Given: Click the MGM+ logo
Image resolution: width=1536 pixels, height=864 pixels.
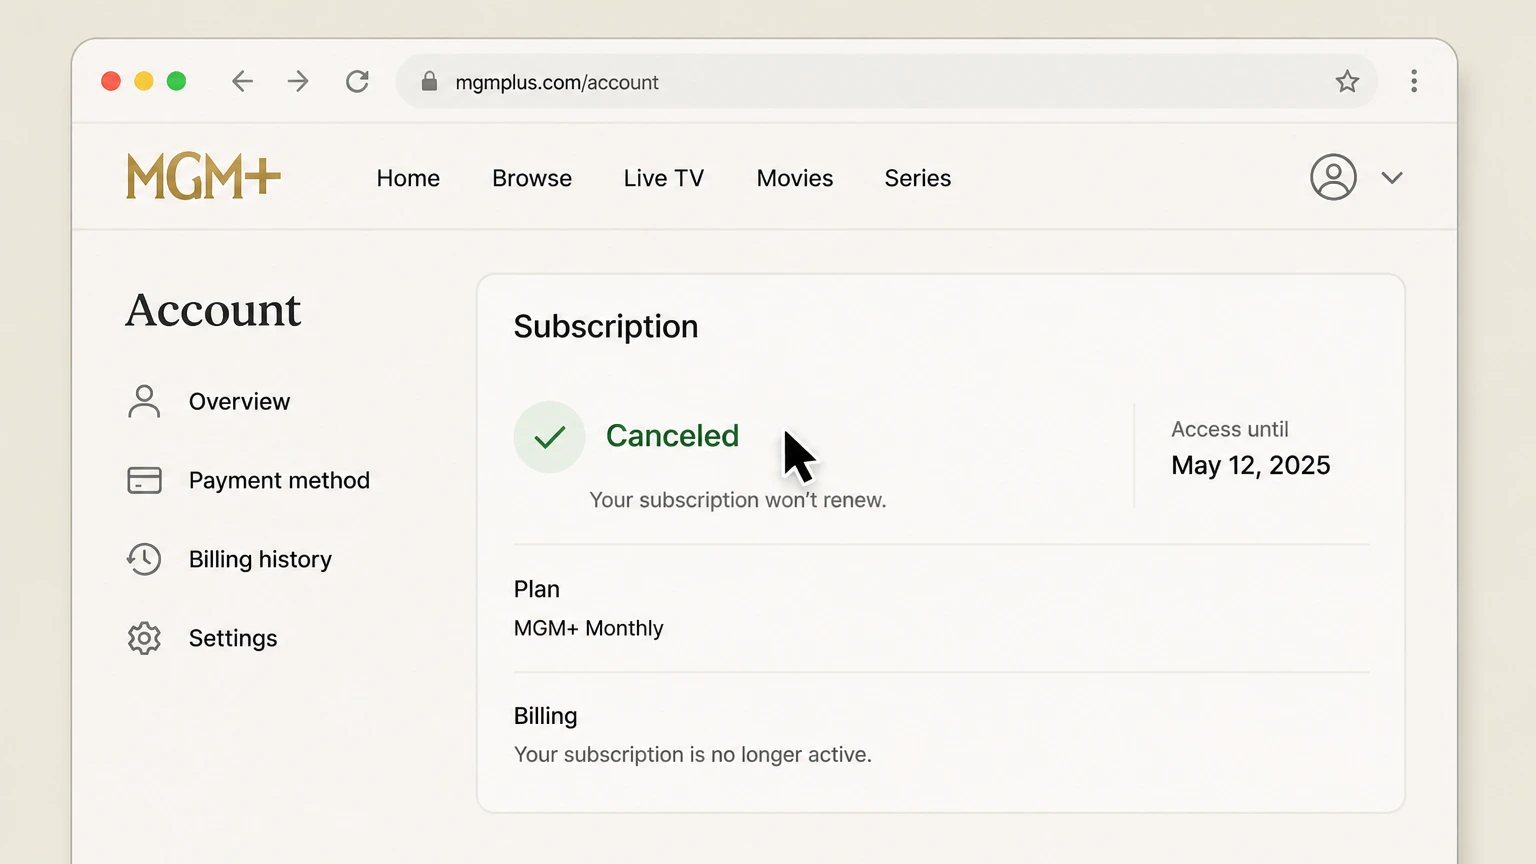Looking at the screenshot, I should coord(203,177).
